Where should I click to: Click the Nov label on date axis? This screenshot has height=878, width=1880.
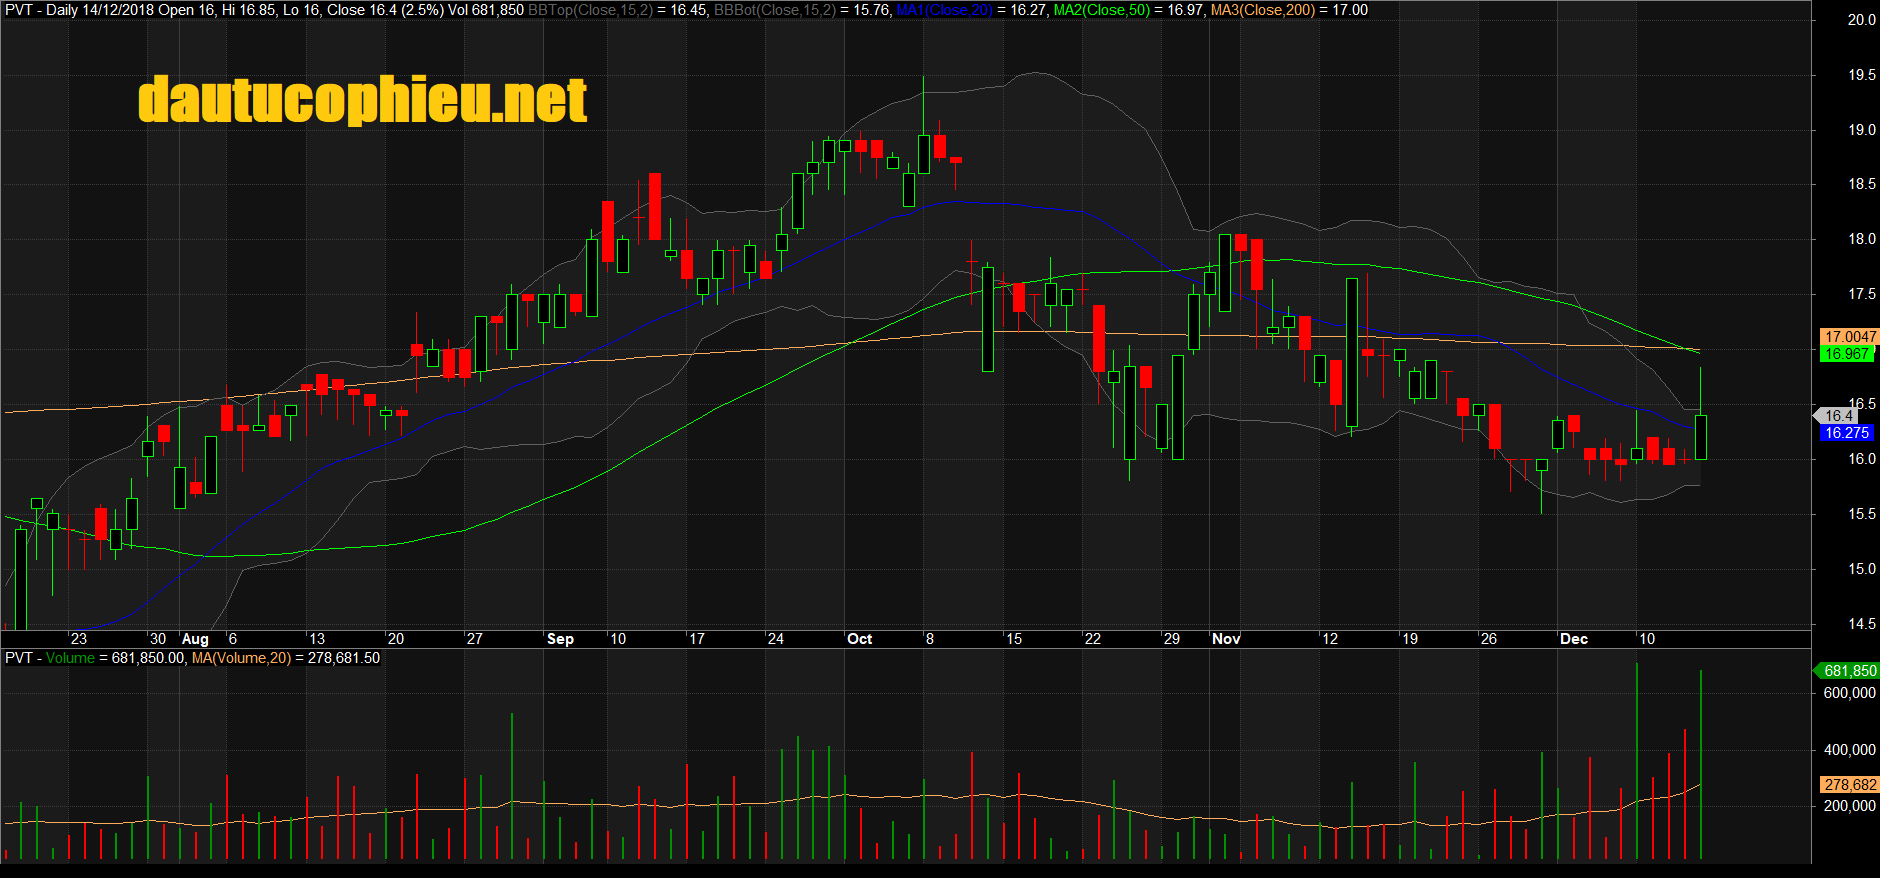(x=1226, y=639)
